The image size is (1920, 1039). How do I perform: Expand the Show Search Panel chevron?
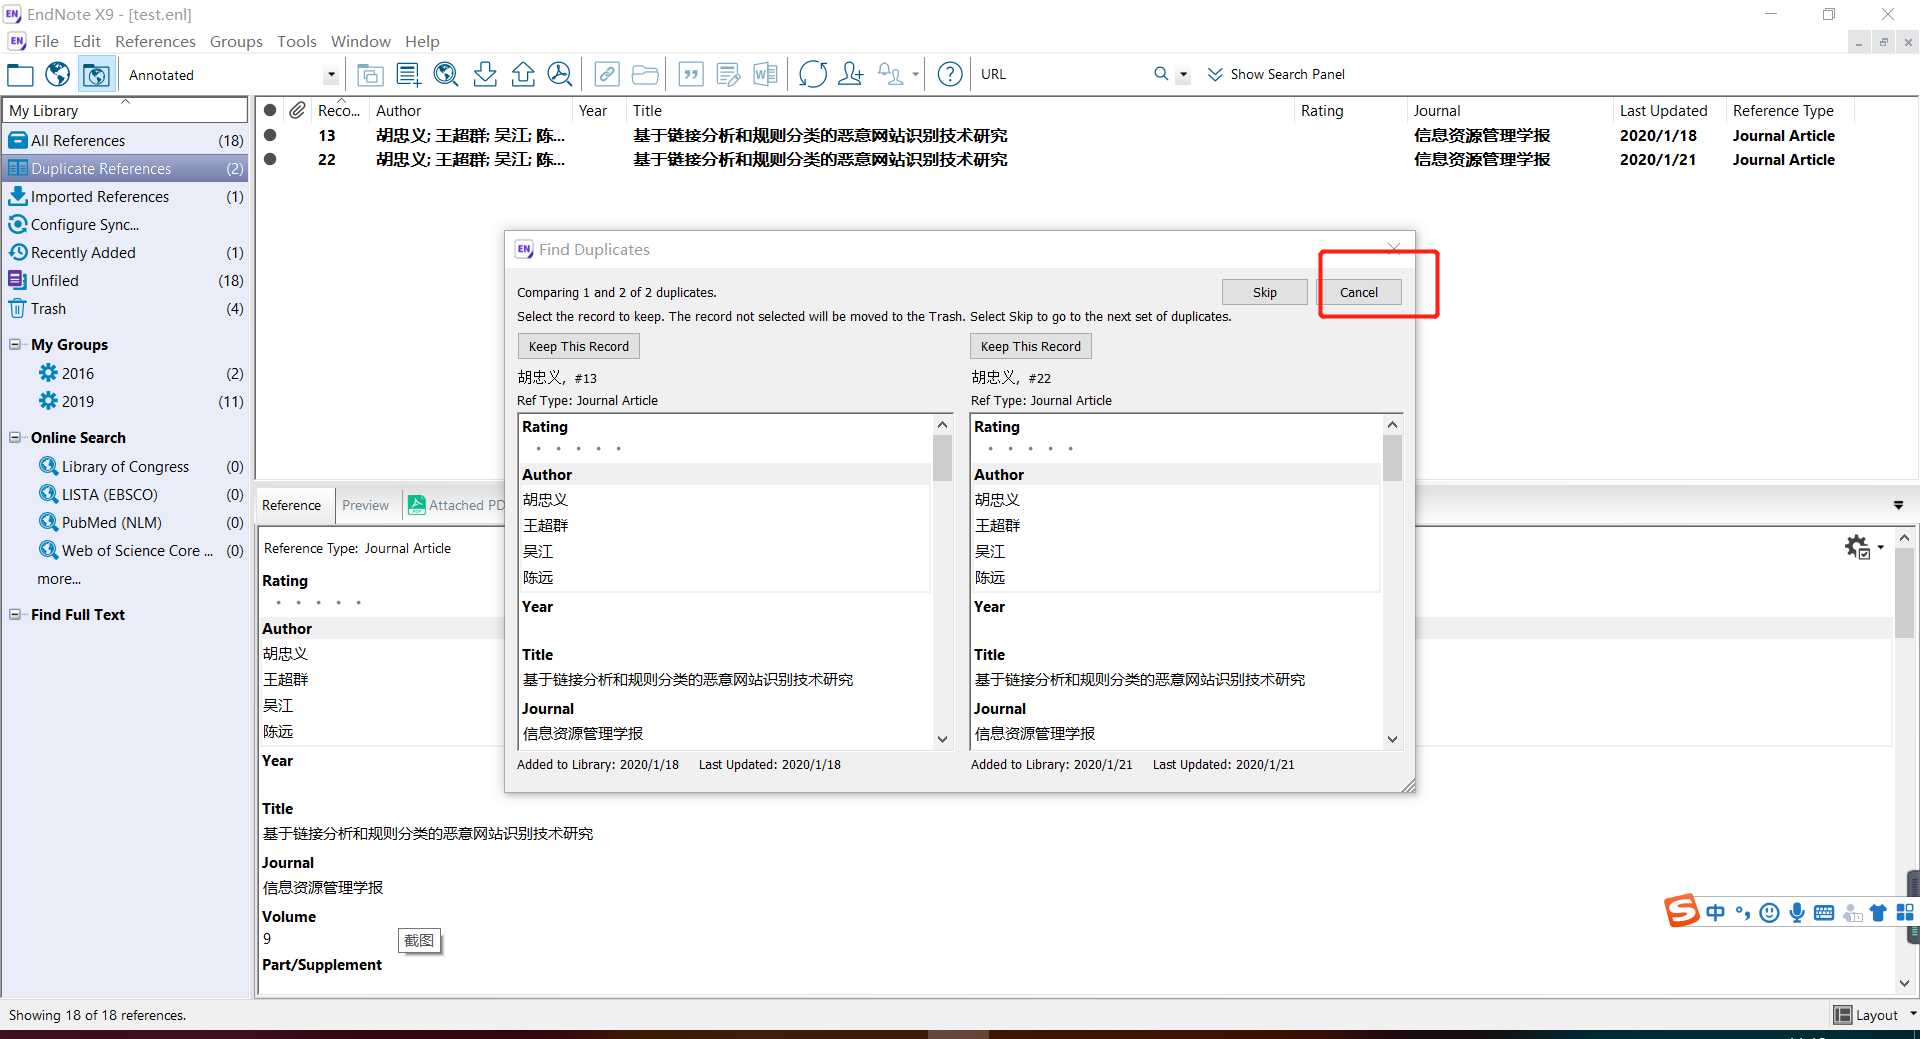coord(1215,74)
